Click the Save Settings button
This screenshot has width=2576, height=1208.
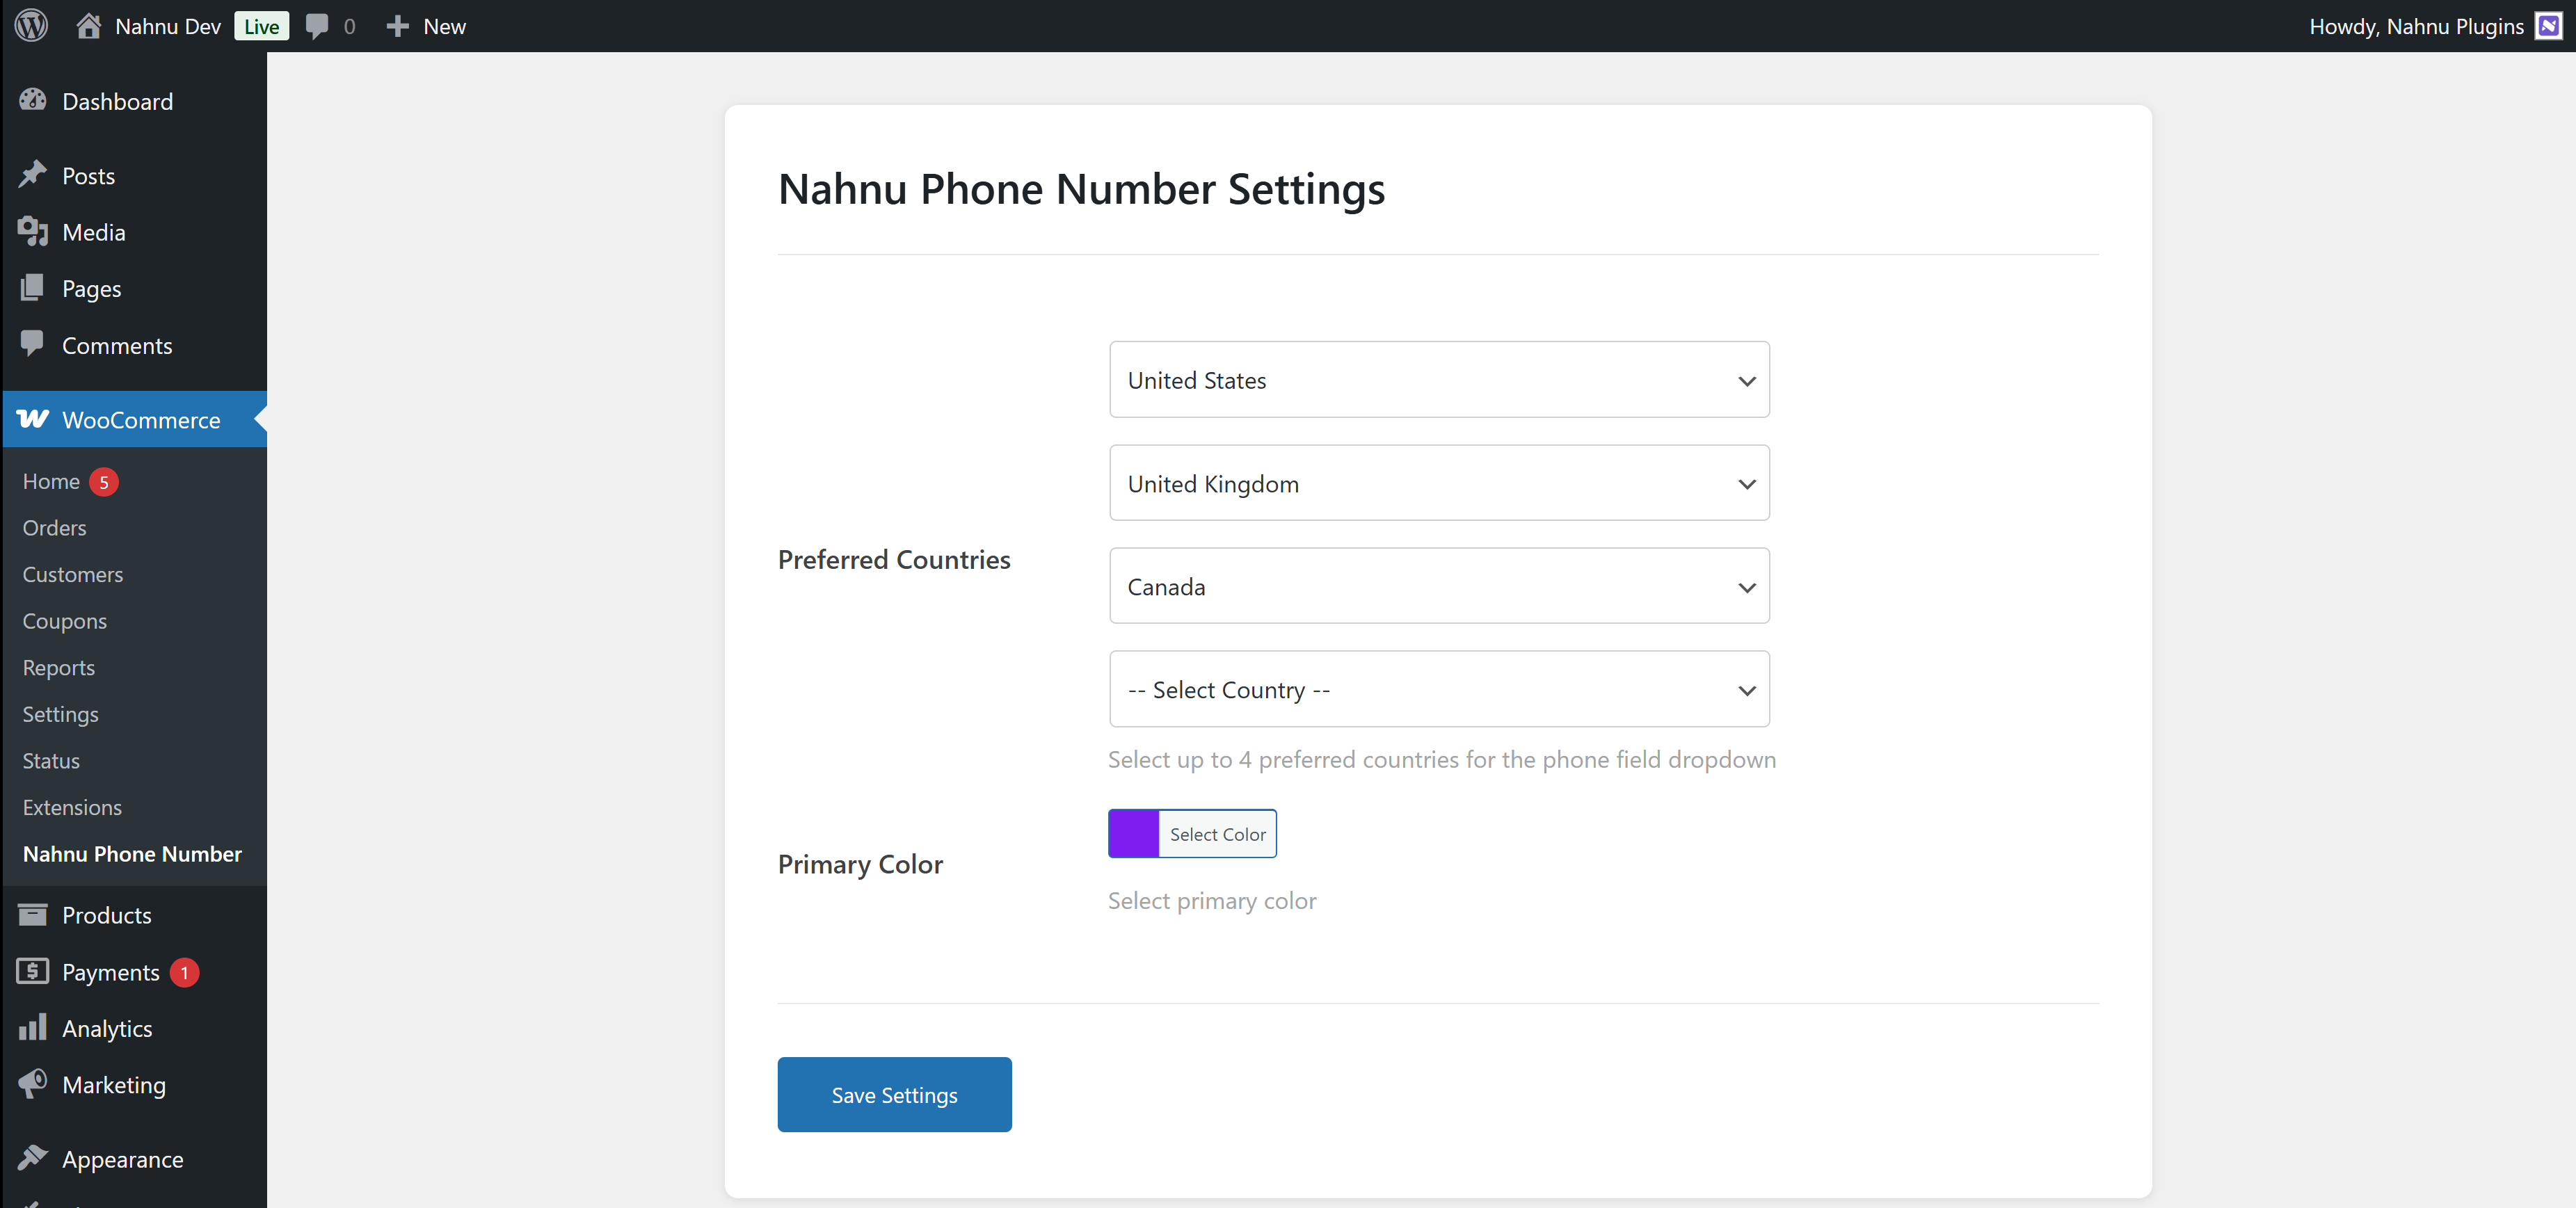(x=894, y=1094)
